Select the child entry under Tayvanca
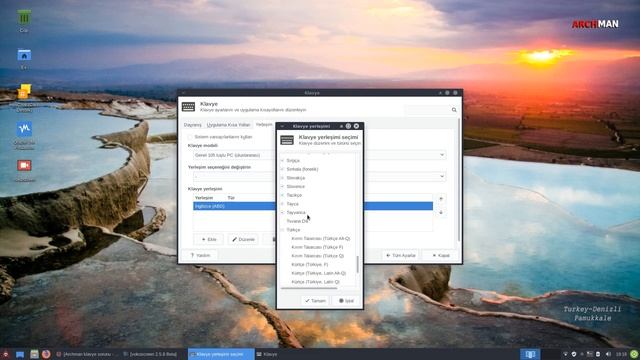The width and height of the screenshot is (640, 360). [297, 221]
